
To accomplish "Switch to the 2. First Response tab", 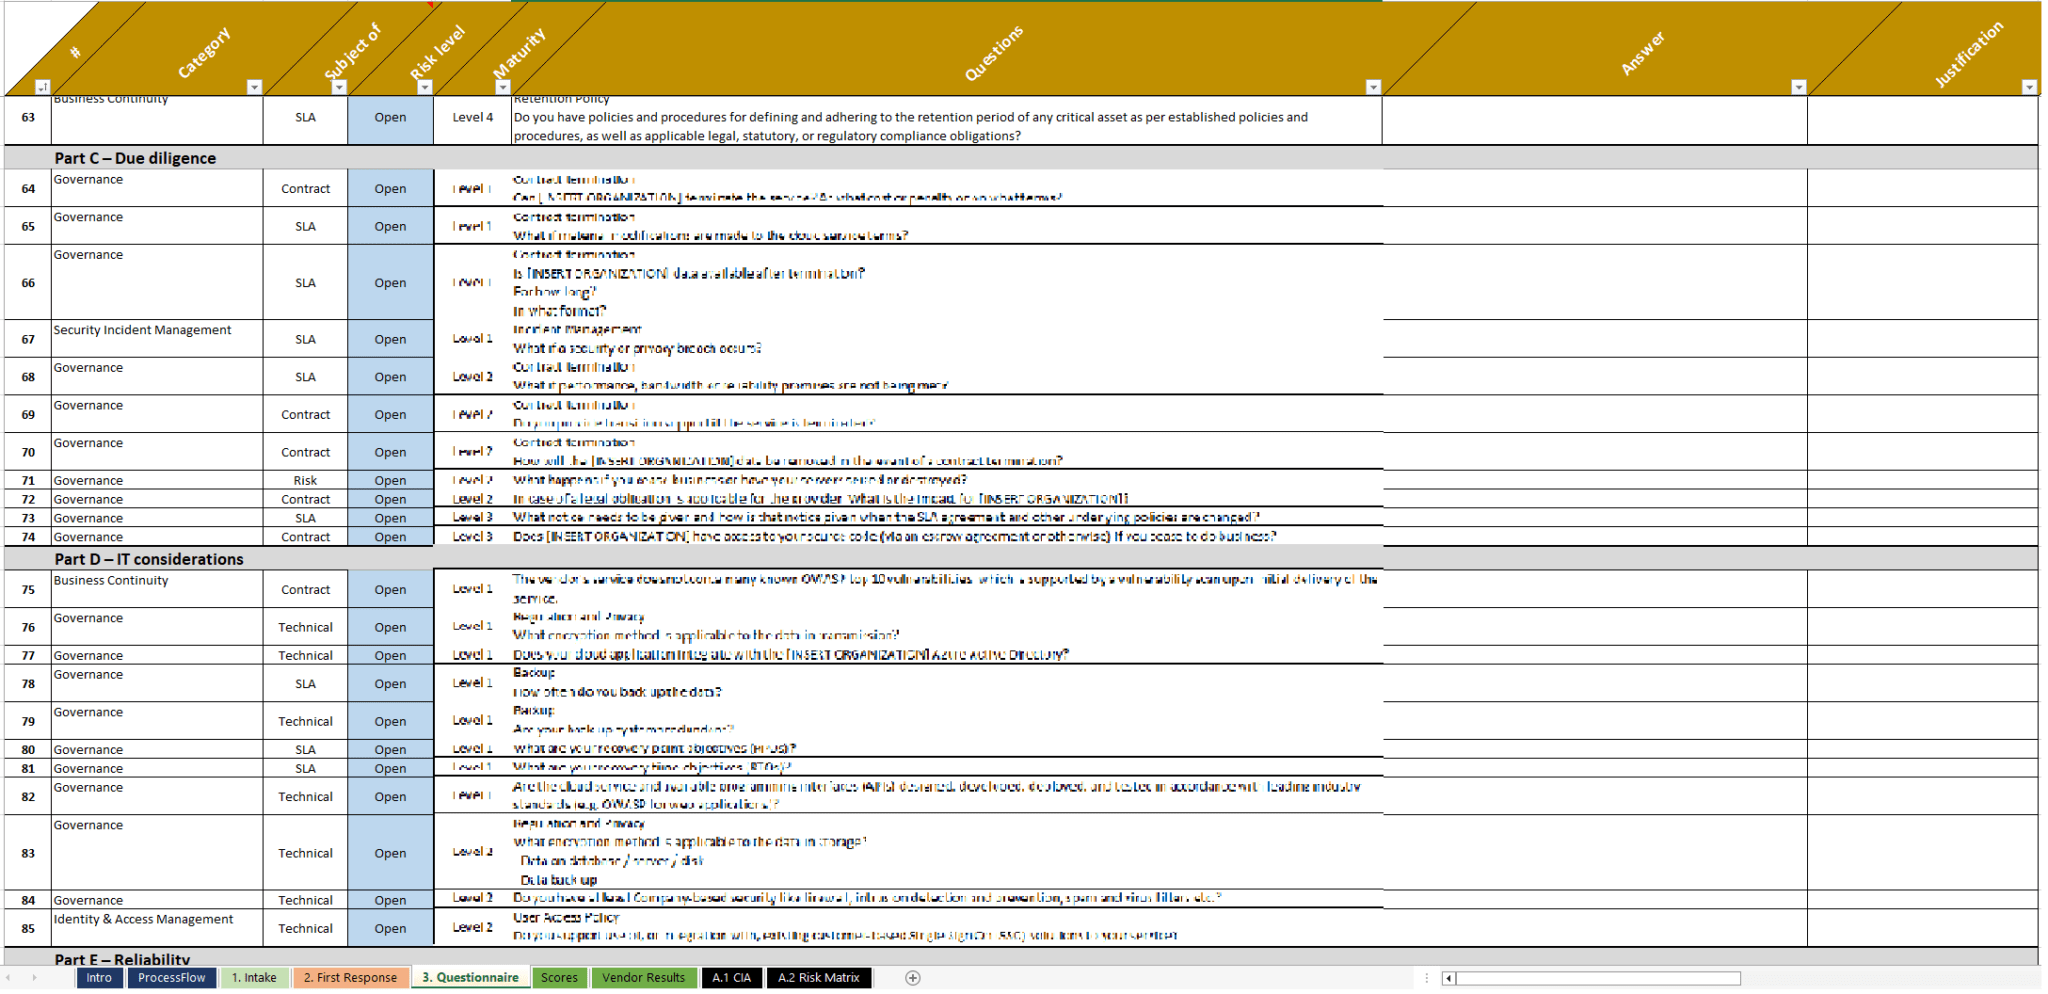I will coord(350,978).
